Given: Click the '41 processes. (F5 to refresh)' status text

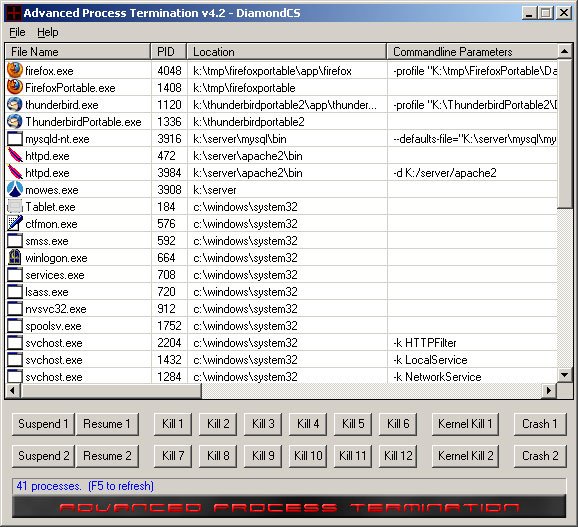Looking at the screenshot, I should point(85,486).
